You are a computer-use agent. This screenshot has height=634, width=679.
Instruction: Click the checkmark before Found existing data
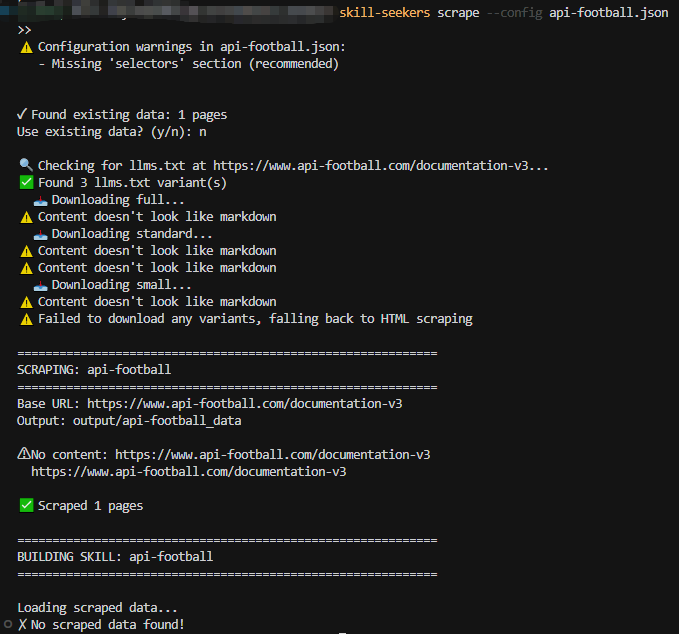coord(22,115)
